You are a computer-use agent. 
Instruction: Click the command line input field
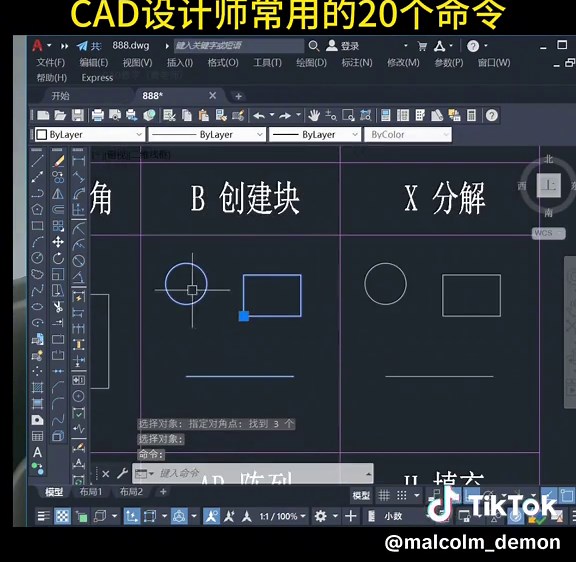pyautogui.click(x=253, y=473)
